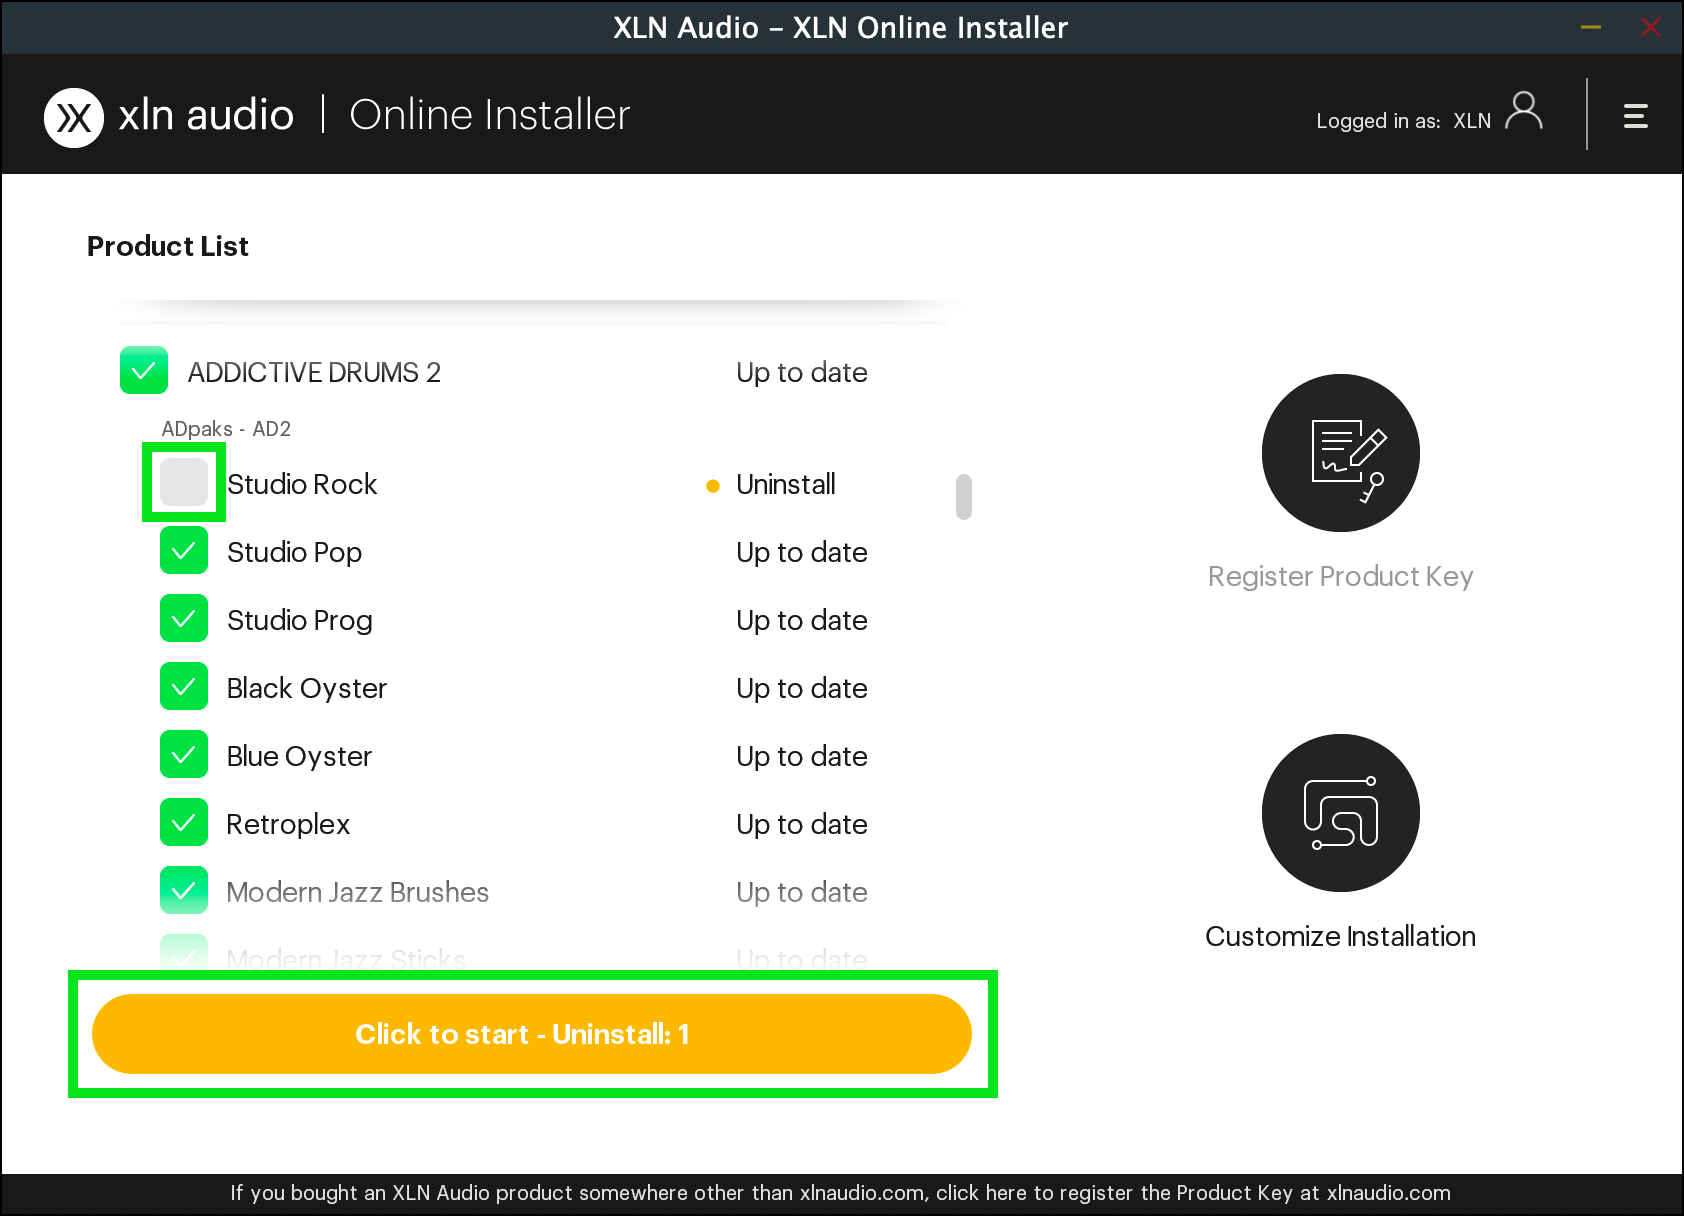Click the Register Product Key icon

tap(1341, 453)
